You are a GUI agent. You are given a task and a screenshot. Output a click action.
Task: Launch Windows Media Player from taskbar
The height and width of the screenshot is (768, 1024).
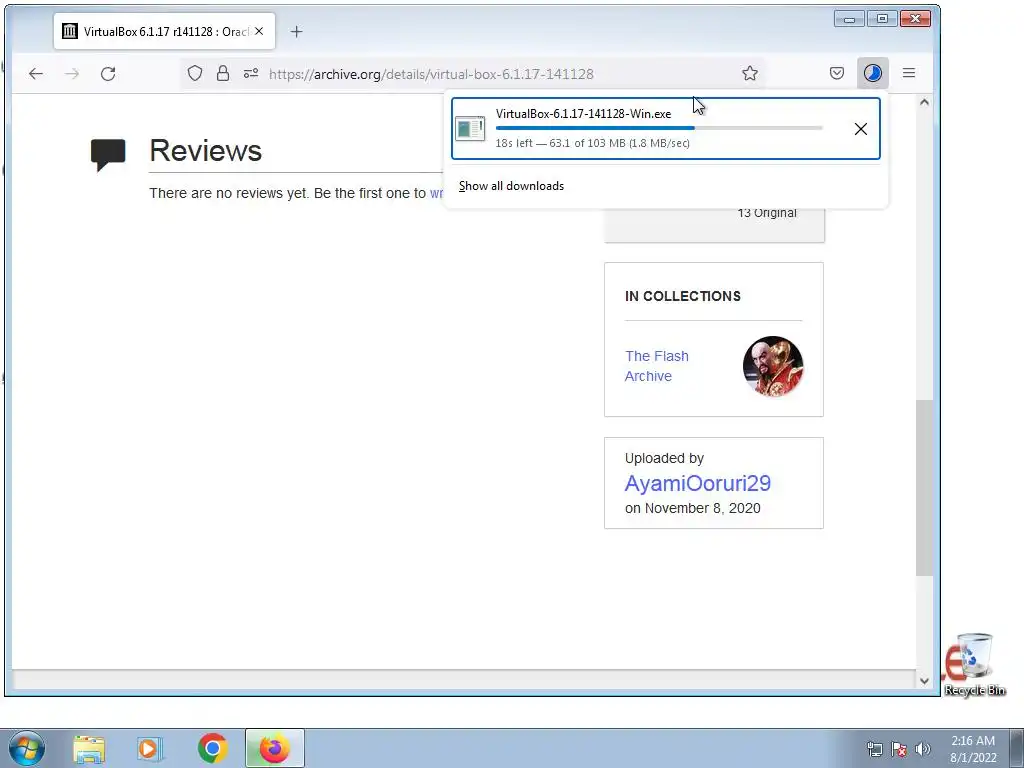tap(150, 749)
